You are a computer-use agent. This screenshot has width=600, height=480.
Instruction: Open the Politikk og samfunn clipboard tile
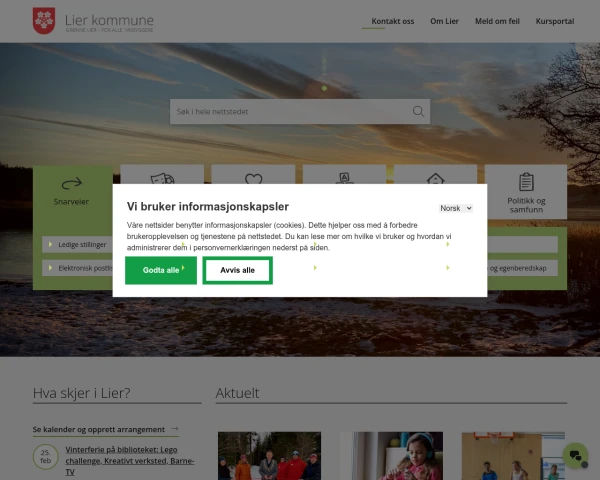(x=526, y=192)
